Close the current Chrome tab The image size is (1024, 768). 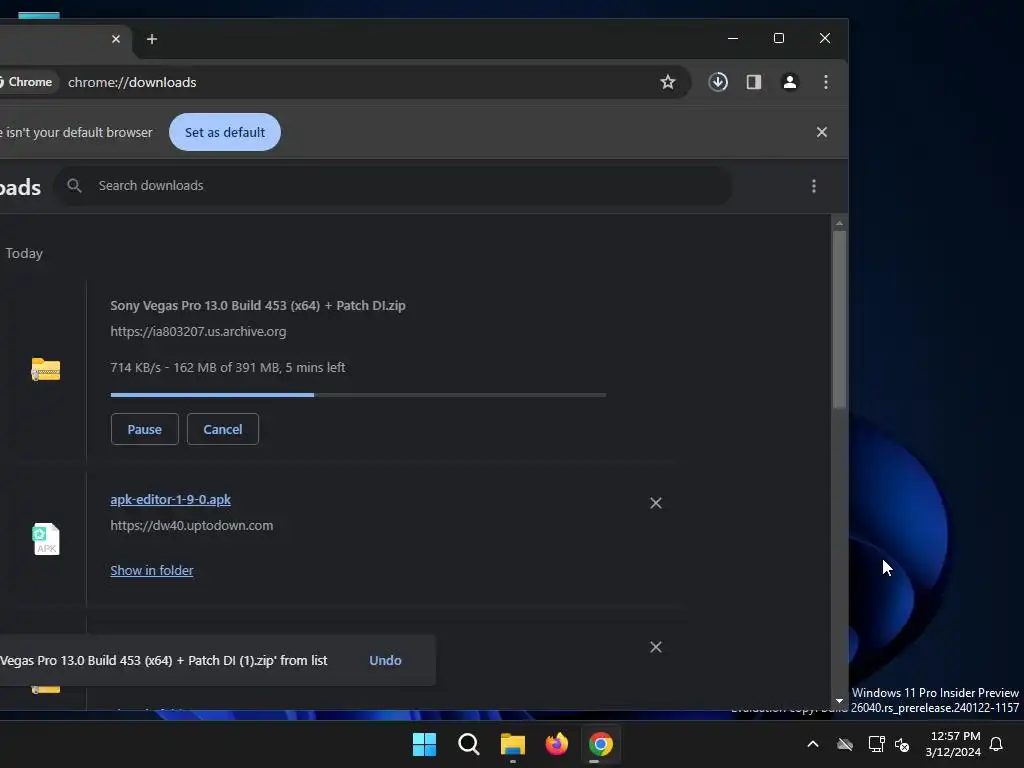pos(116,39)
